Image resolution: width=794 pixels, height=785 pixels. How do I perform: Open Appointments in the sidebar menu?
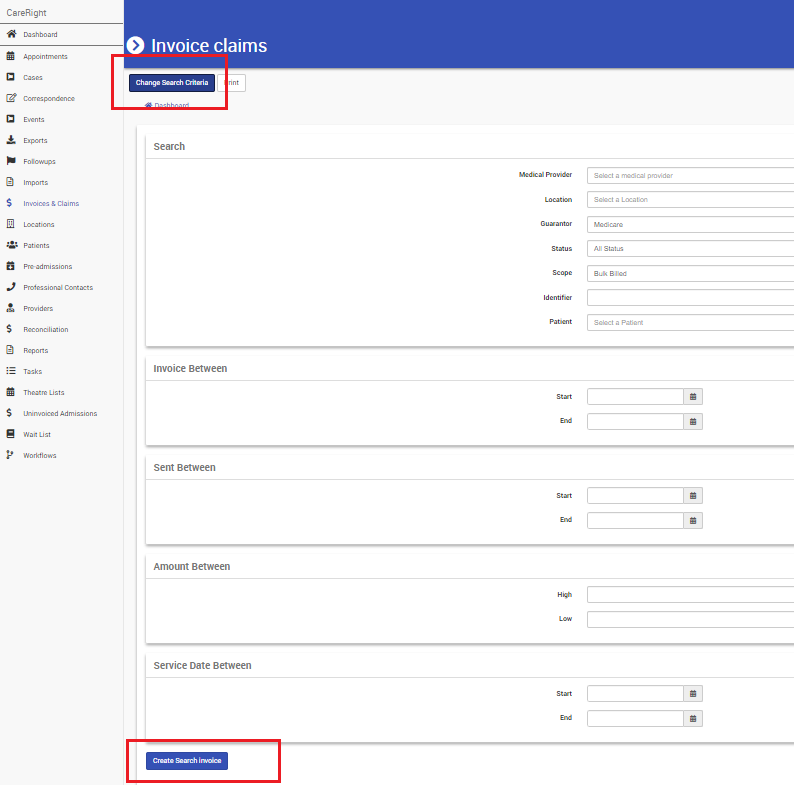45,56
